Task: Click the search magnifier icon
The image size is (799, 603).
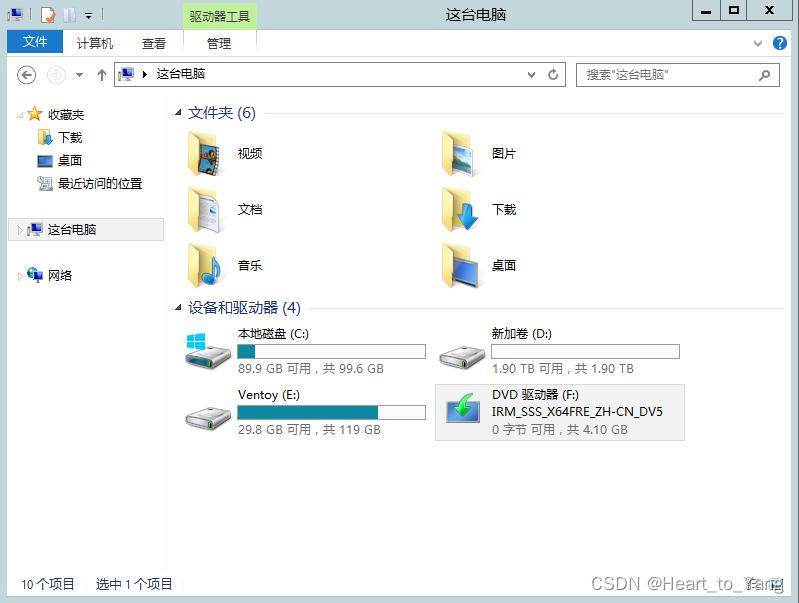Action: pyautogui.click(x=764, y=75)
